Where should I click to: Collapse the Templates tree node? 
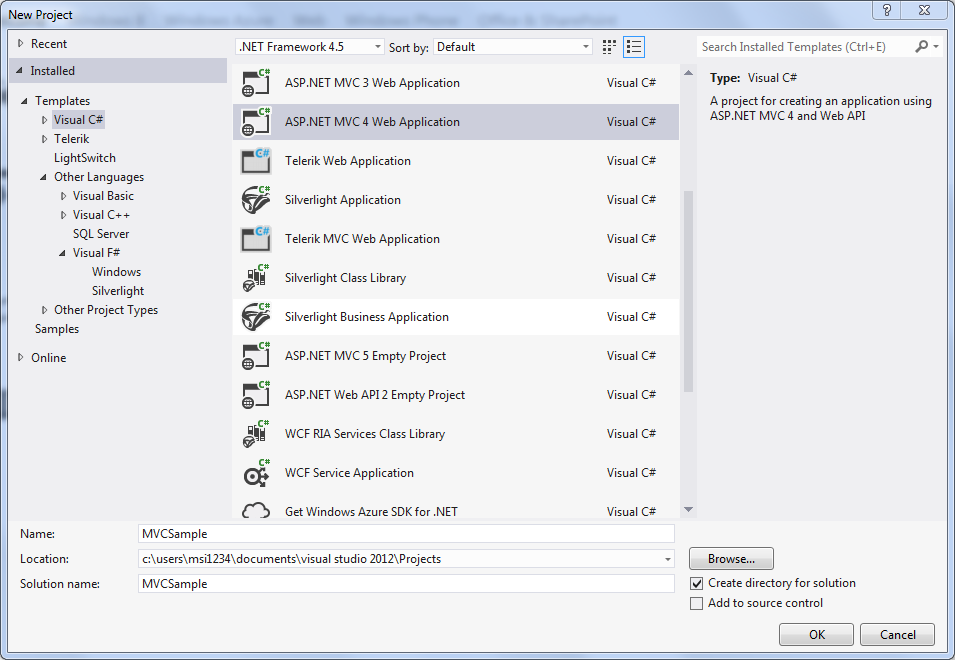pyautogui.click(x=24, y=101)
